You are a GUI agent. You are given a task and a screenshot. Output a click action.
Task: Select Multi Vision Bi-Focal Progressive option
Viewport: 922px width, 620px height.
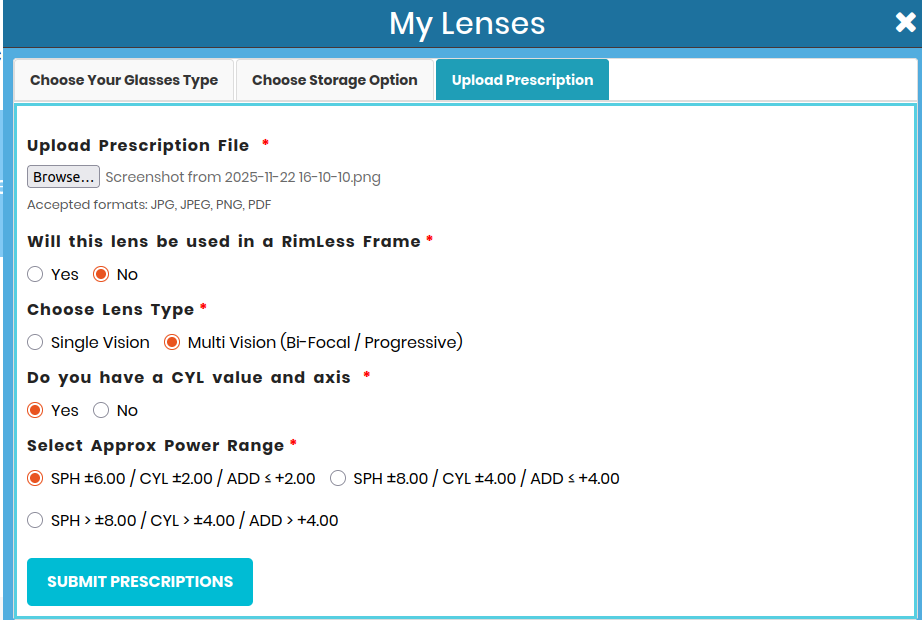point(171,342)
